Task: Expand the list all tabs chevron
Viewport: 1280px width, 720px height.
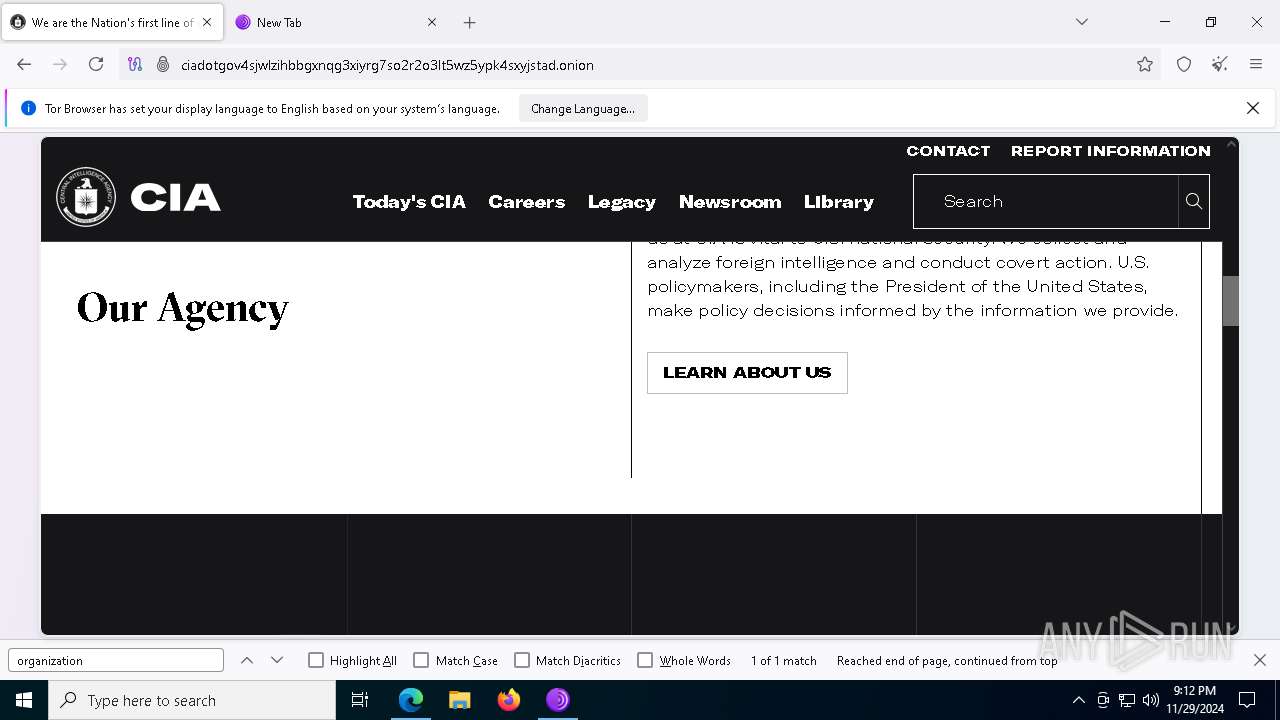Action: click(x=1081, y=22)
